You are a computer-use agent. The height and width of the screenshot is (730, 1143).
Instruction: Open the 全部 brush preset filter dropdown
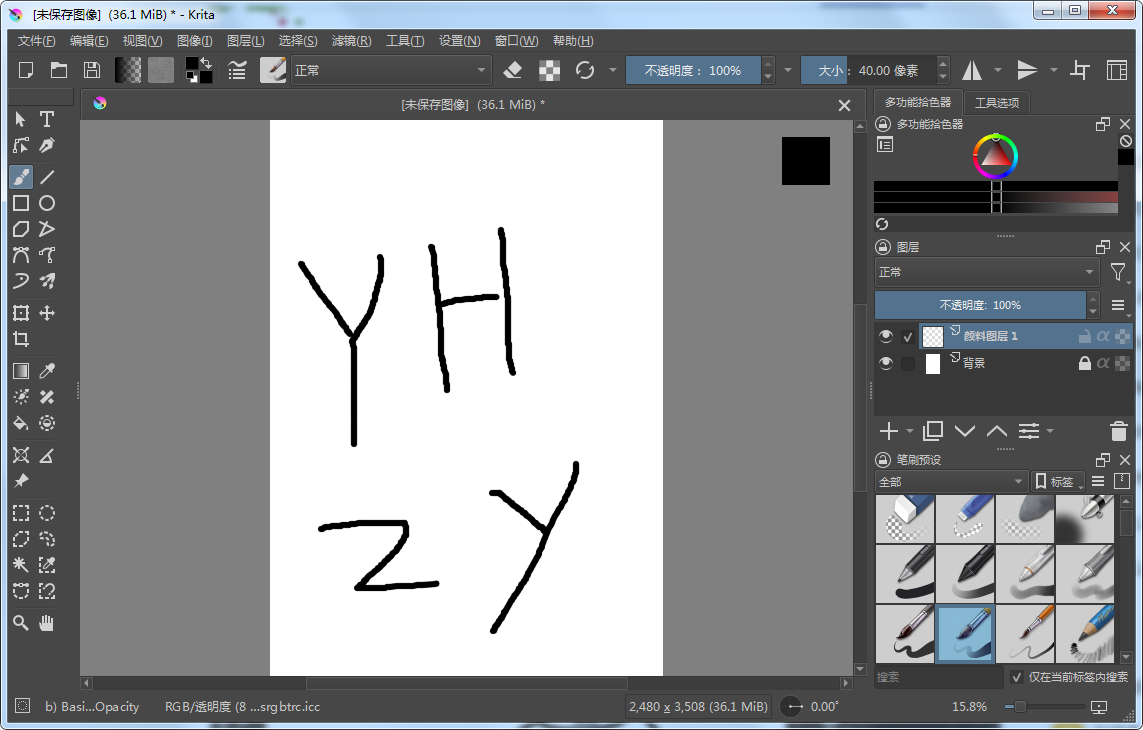949,481
